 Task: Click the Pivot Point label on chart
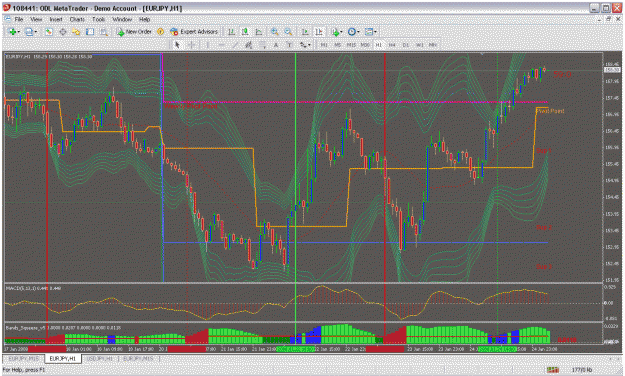[550, 111]
